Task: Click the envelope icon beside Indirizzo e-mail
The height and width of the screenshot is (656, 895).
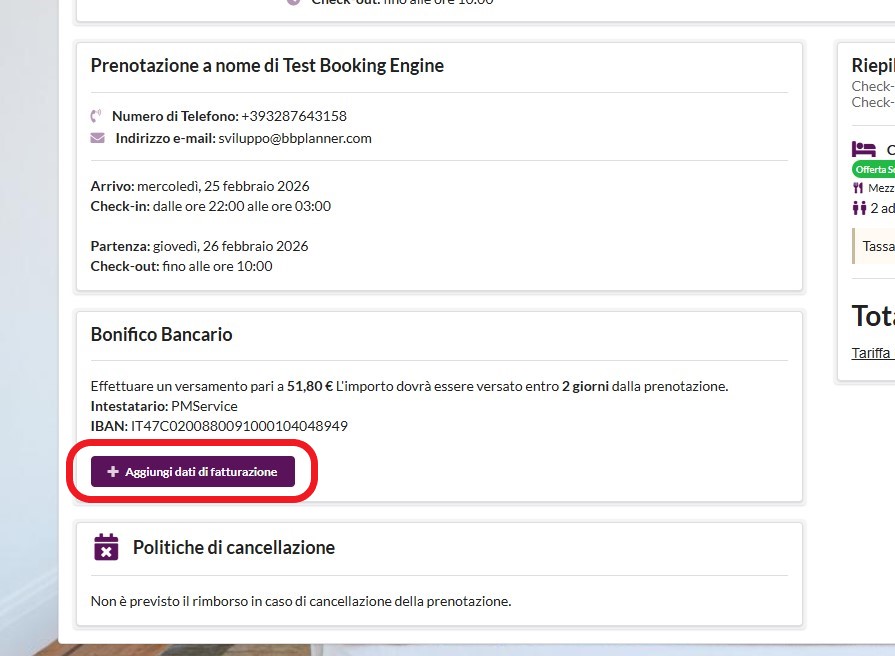Action: [97, 138]
